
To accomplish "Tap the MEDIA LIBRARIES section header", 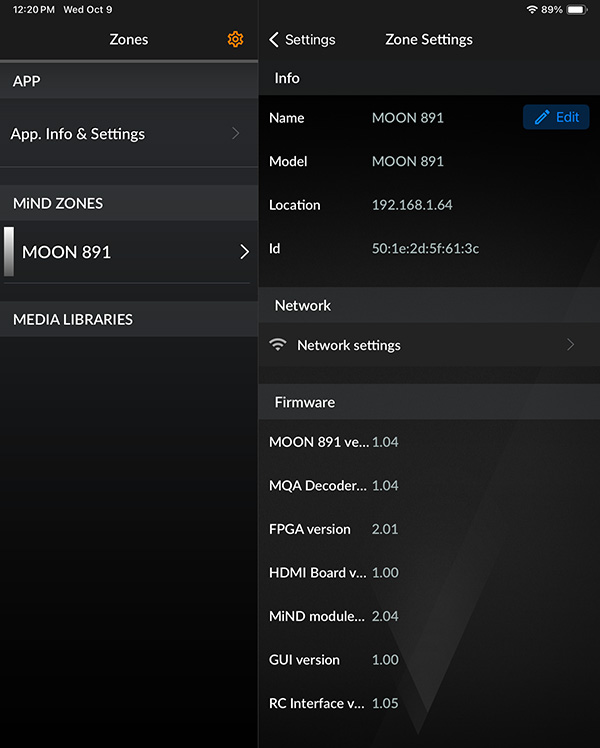I will [x=129, y=319].
